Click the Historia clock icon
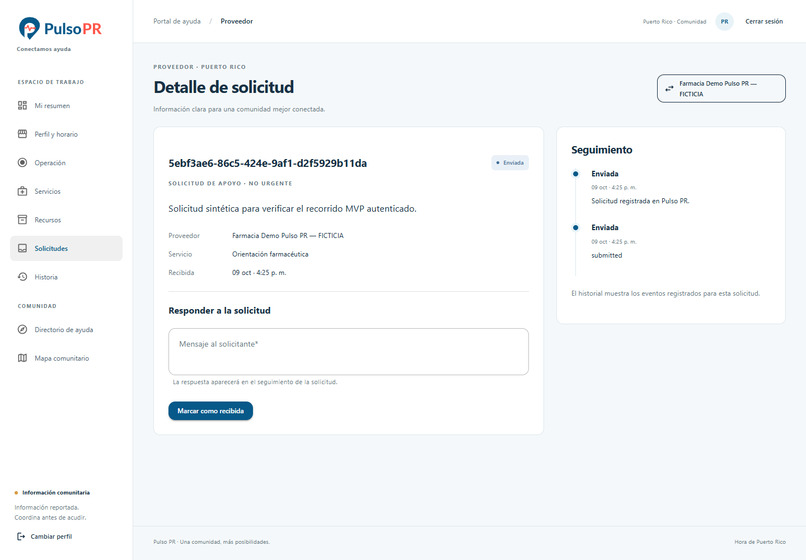 click(22, 277)
